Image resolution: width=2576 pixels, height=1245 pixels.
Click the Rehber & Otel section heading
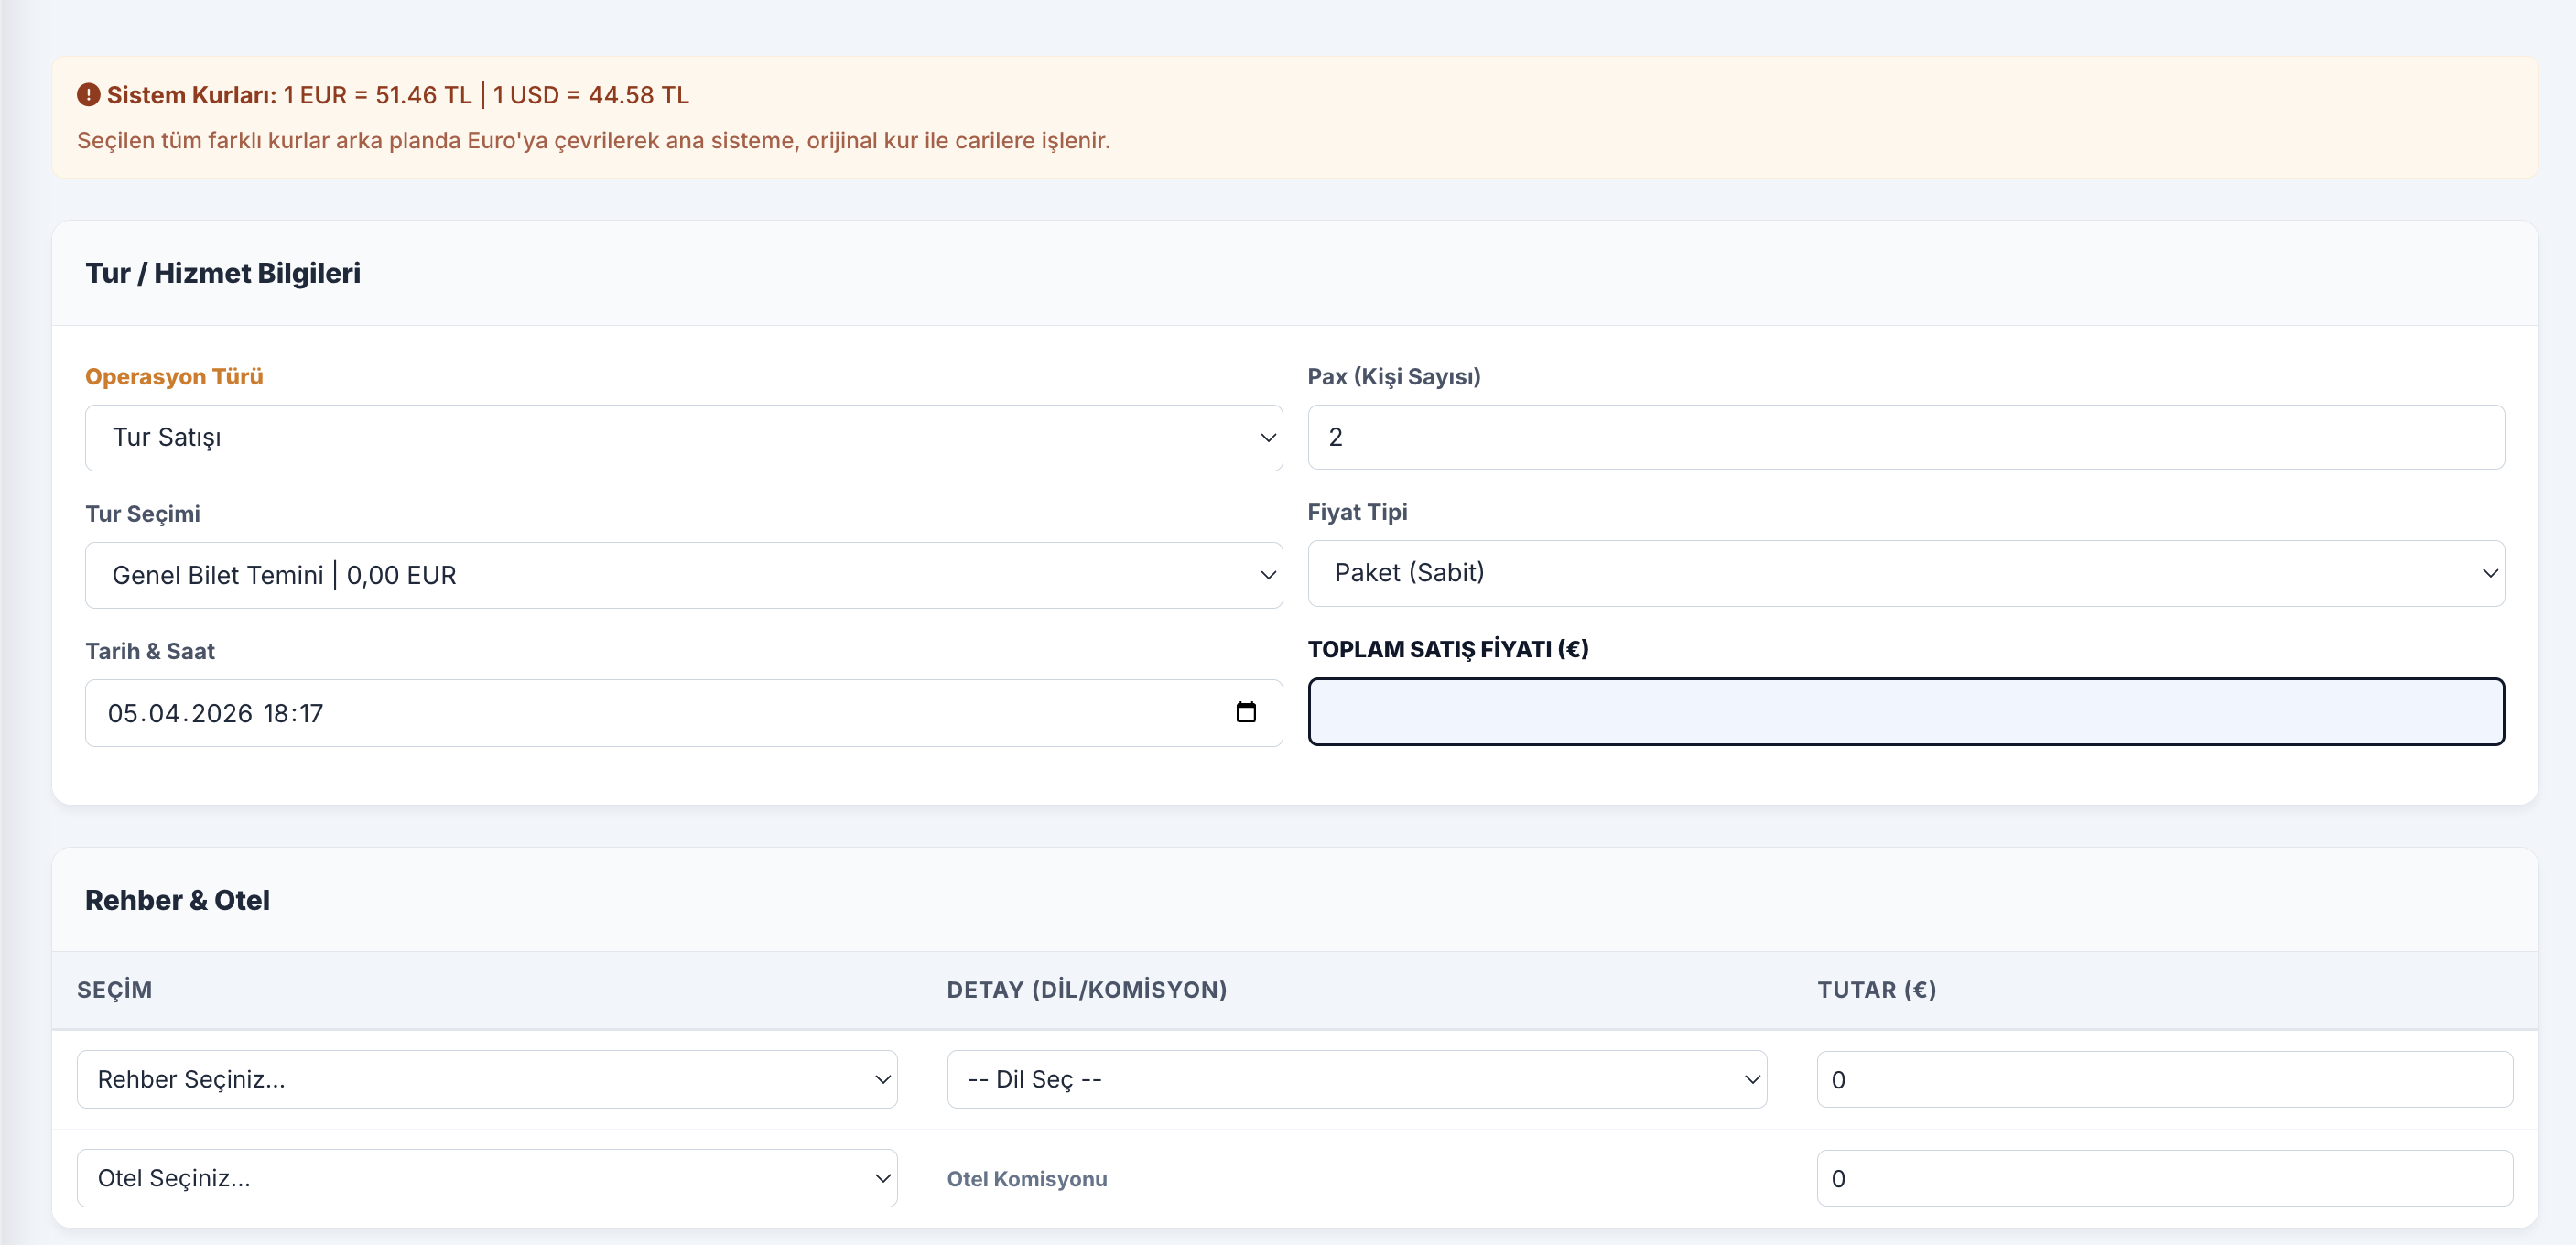pyautogui.click(x=177, y=900)
